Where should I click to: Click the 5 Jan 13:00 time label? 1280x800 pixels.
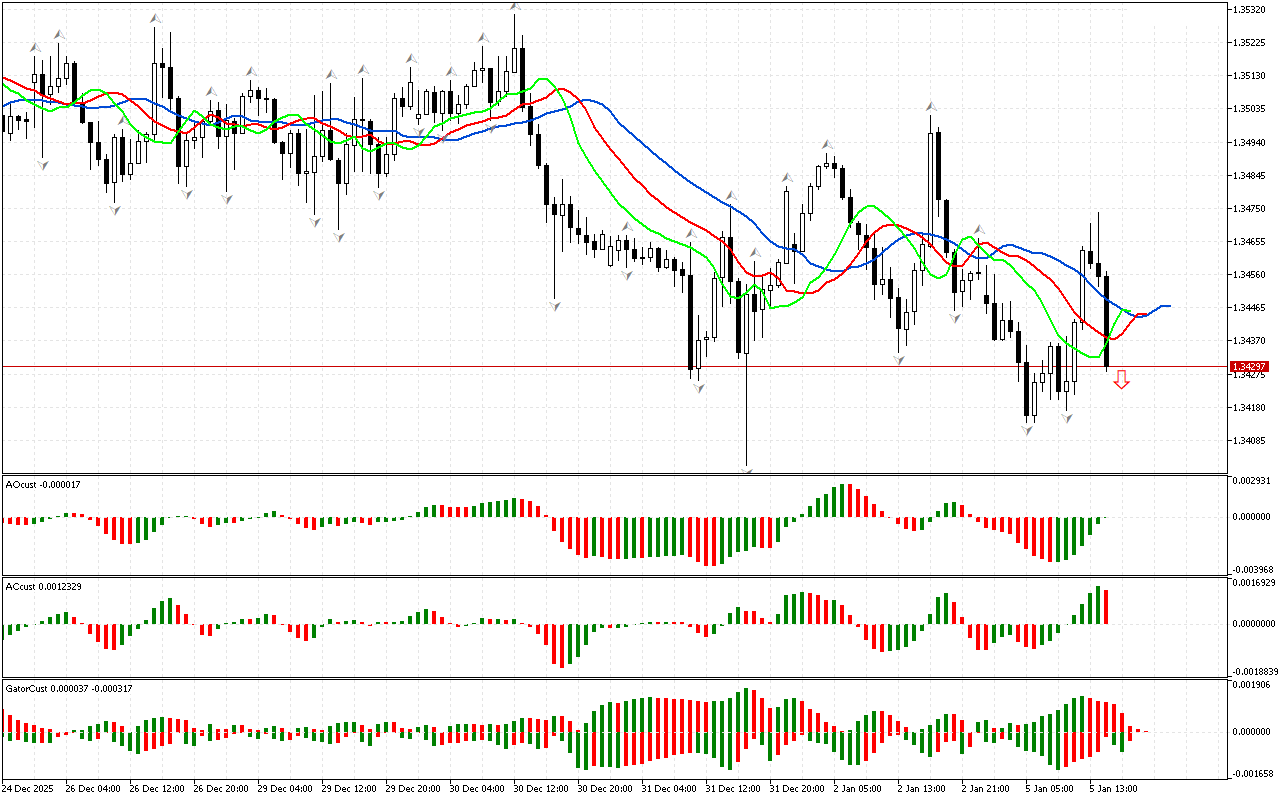[x=1113, y=788]
